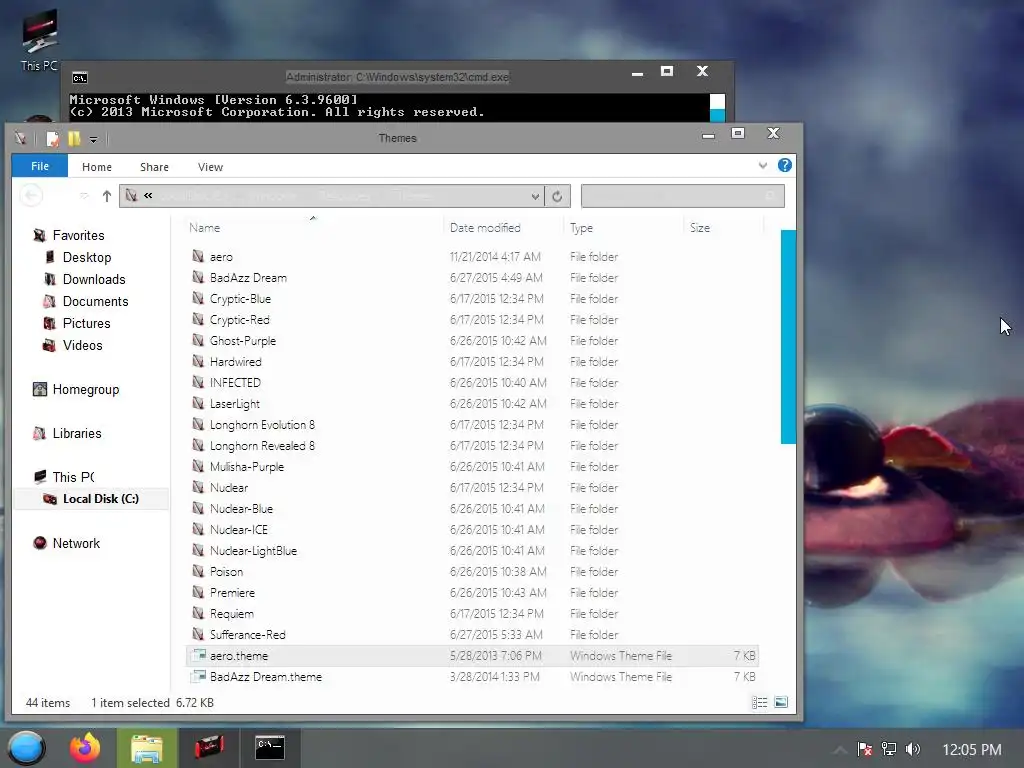This screenshot has width=1024, height=768.
Task: Click the search box in Themes window
Action: (682, 196)
